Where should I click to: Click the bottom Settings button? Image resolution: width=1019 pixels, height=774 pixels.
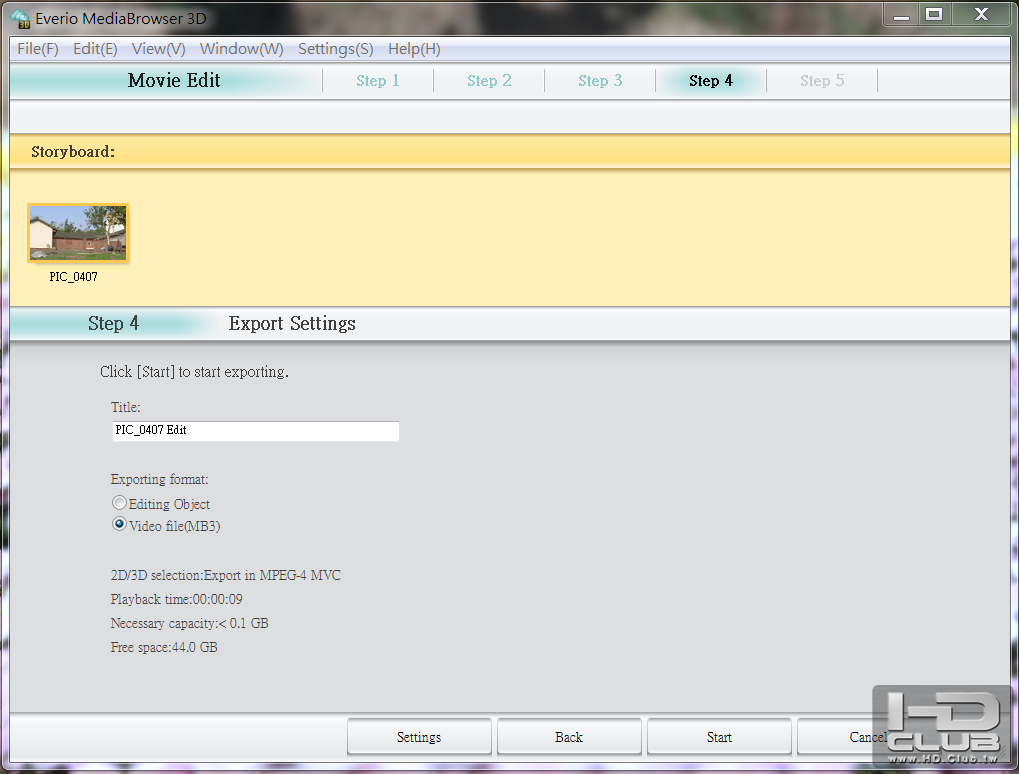pos(419,737)
